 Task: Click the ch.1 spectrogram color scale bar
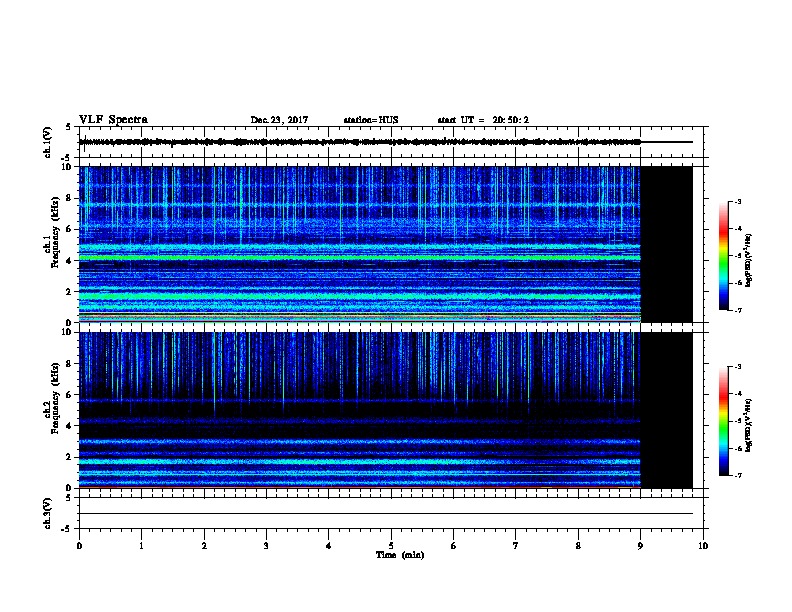click(x=724, y=256)
